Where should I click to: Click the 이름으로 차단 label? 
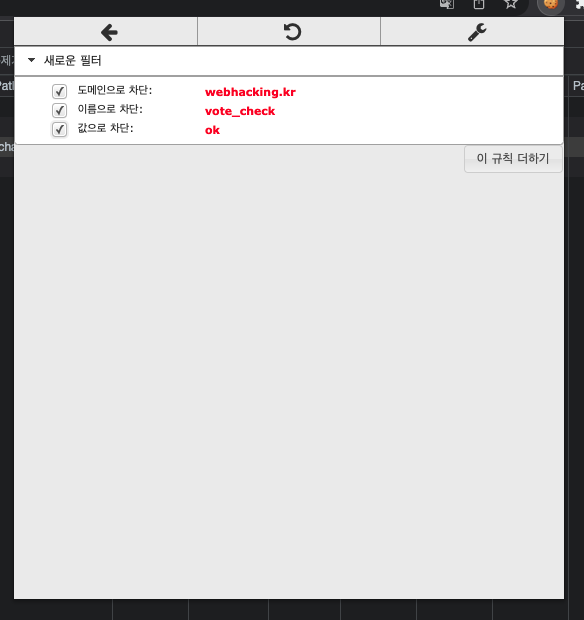110,109
